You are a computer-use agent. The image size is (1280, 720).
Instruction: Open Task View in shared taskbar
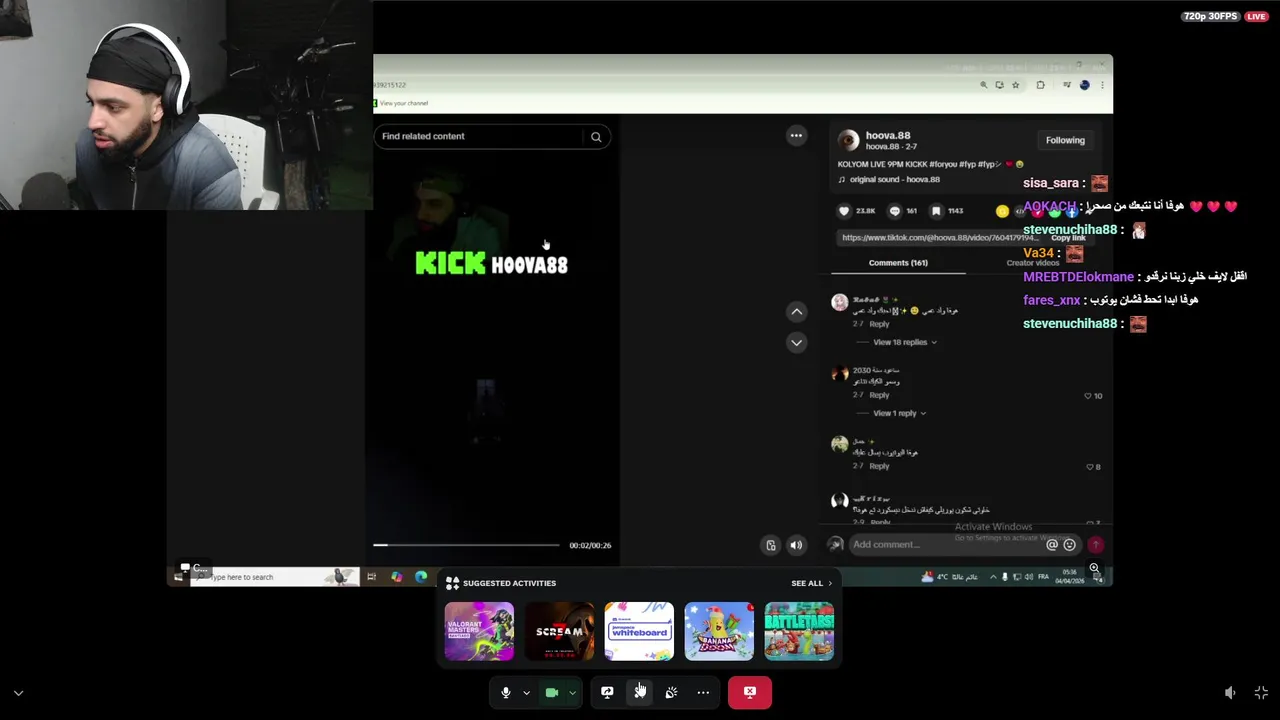371,577
